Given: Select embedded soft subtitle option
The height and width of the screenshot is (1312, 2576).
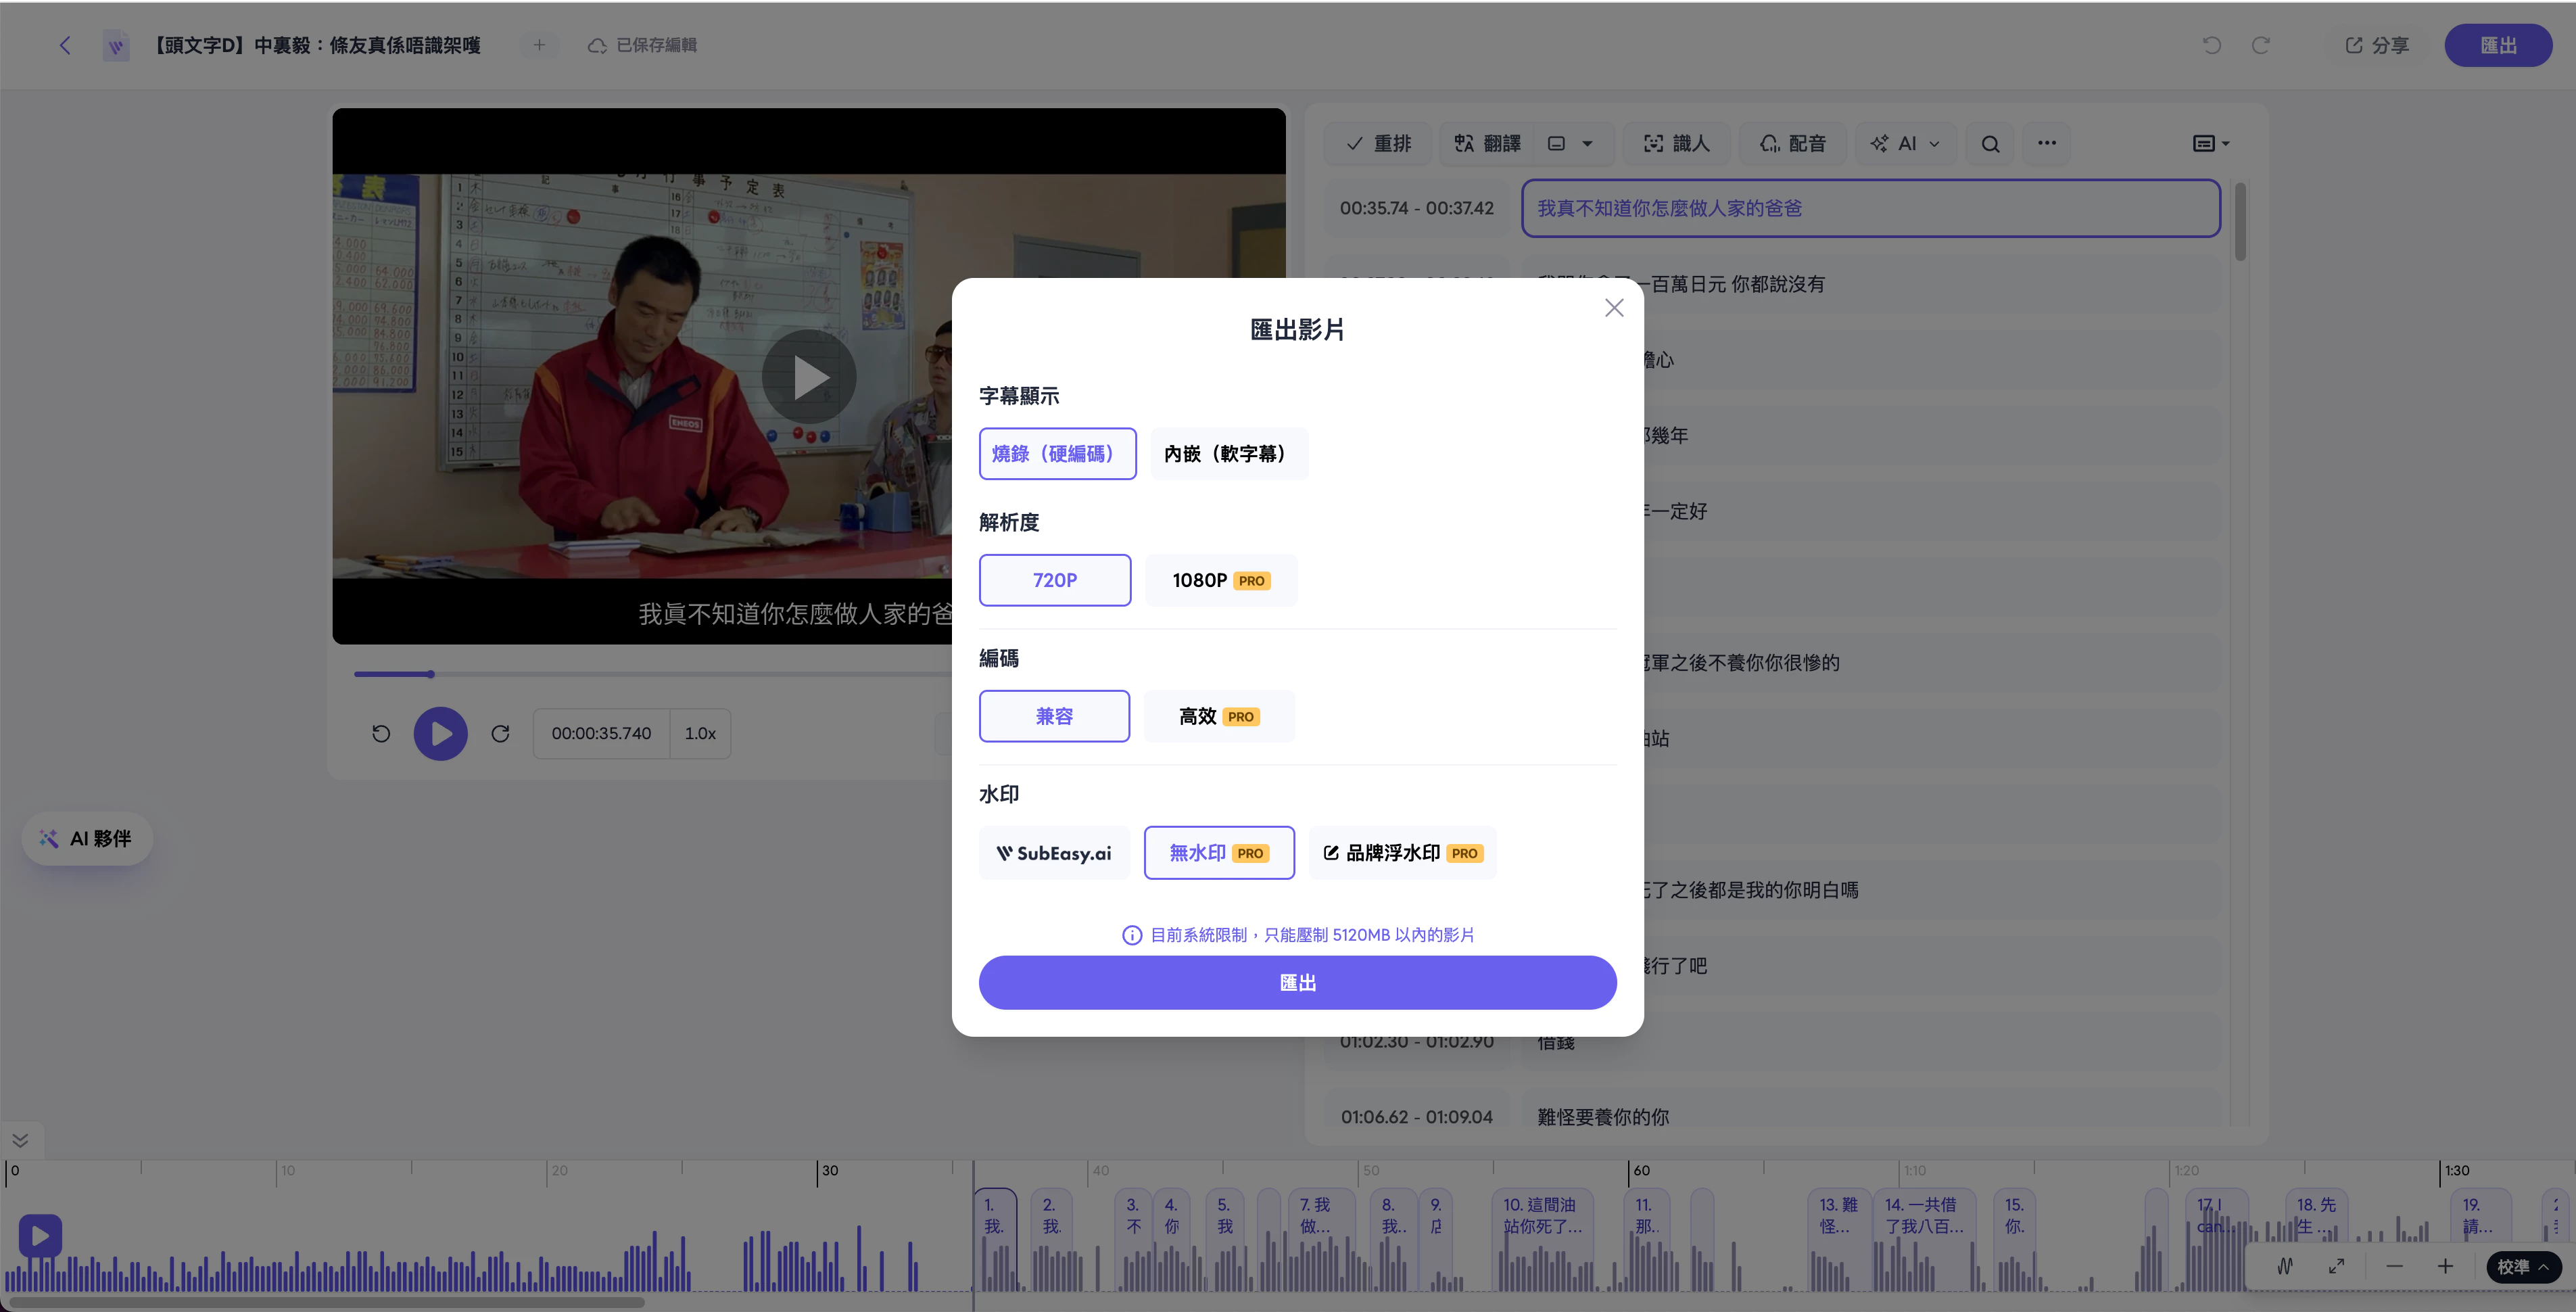Looking at the screenshot, I should pyautogui.click(x=1228, y=453).
